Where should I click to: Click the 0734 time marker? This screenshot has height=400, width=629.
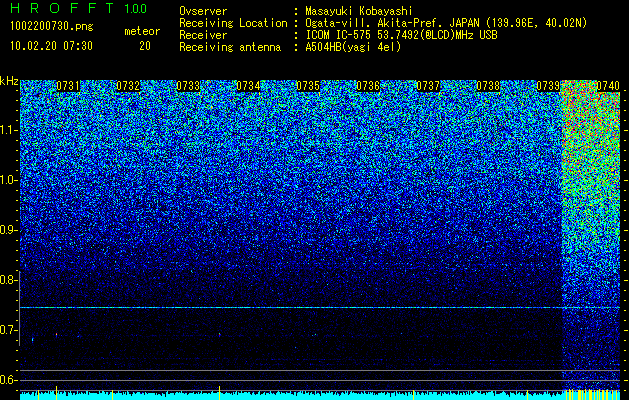[x=248, y=86]
